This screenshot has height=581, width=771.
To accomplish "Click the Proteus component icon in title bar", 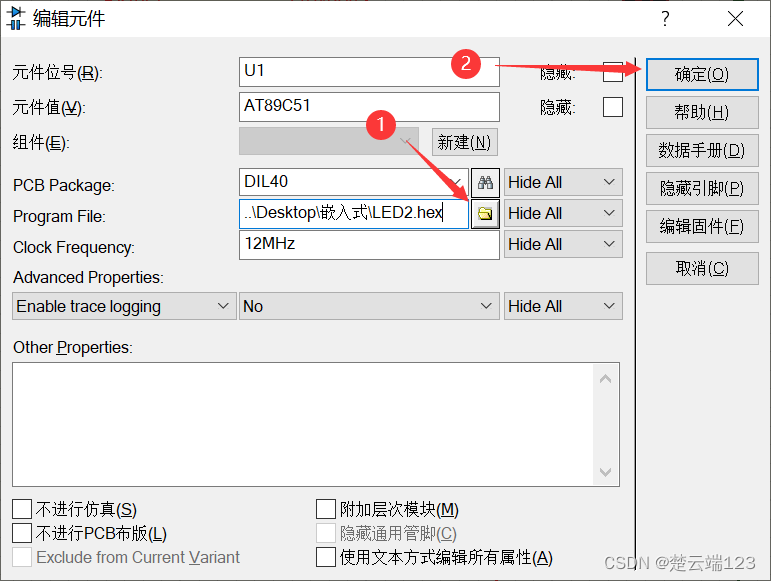I will [16, 19].
